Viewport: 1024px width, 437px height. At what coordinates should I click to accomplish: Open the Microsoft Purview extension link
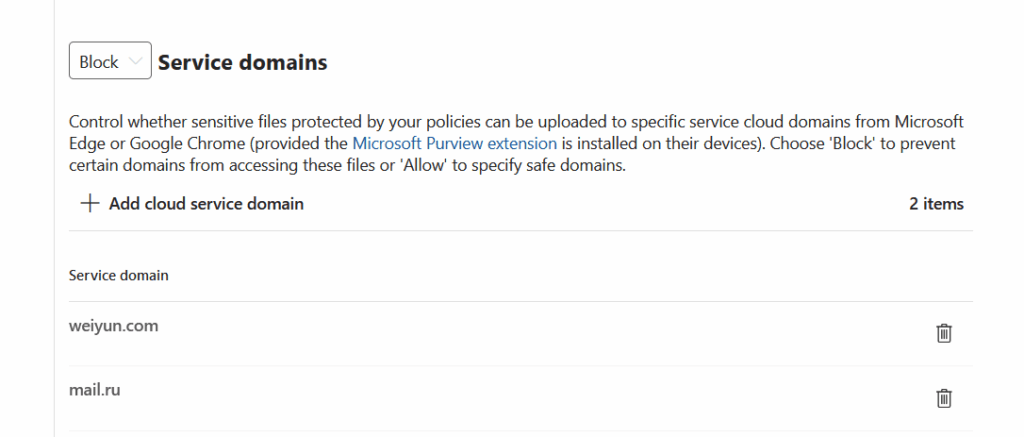[455, 143]
